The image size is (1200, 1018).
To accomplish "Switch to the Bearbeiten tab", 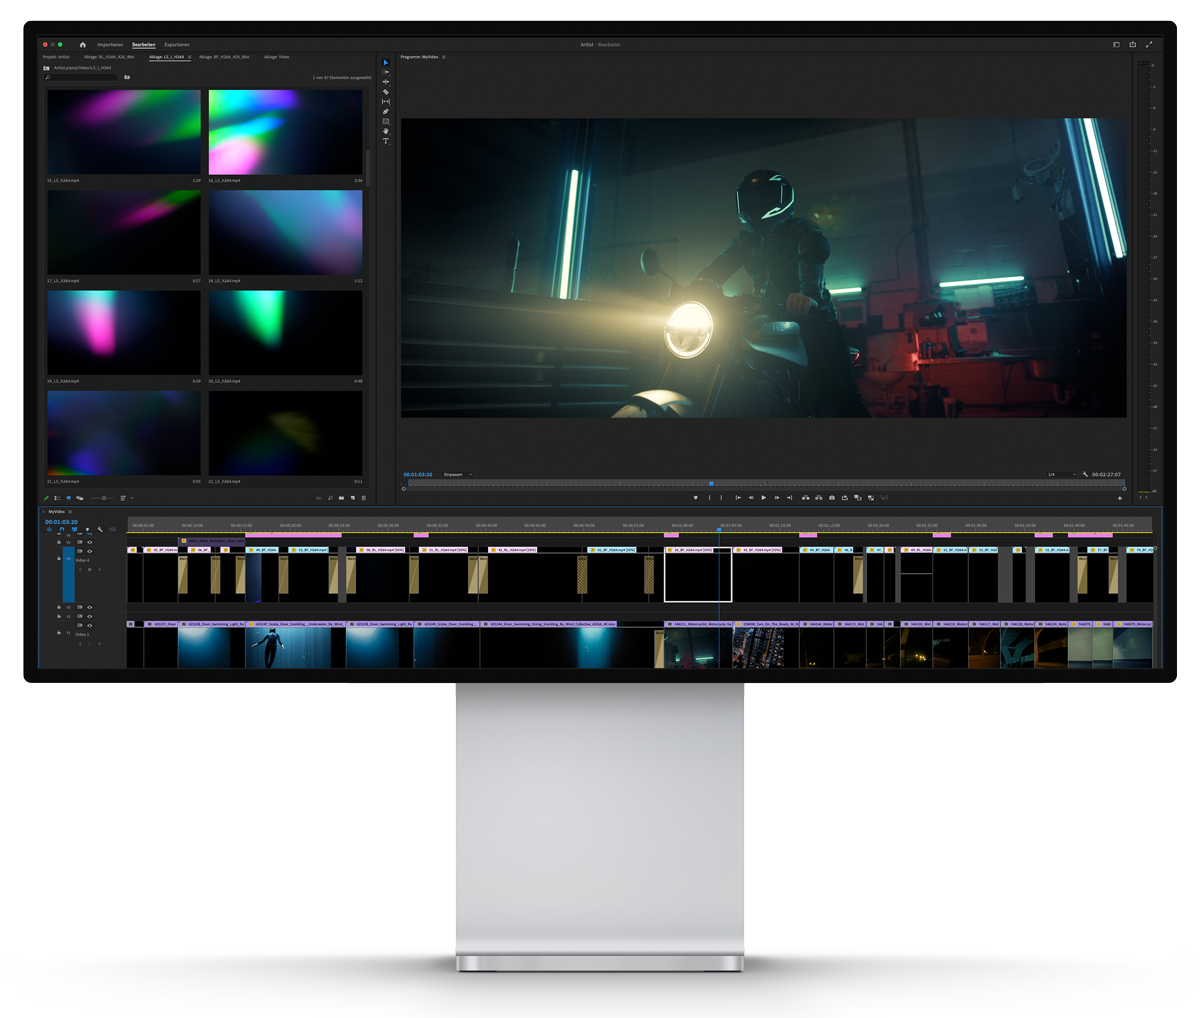I will 144,45.
